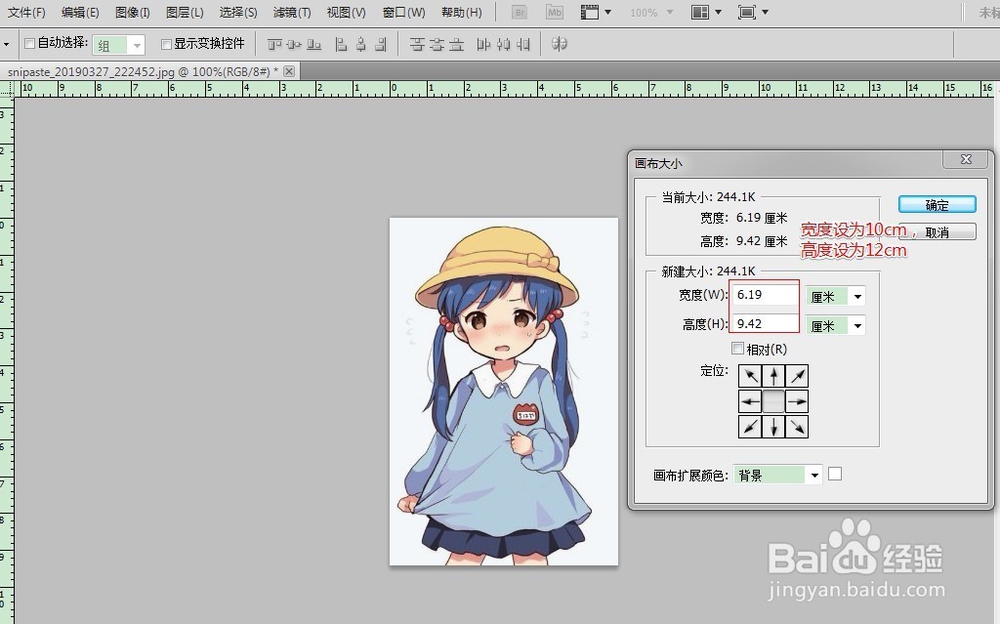Set anchor to bottom-center arrow
Viewport: 1000px width, 624px height.
coord(774,426)
